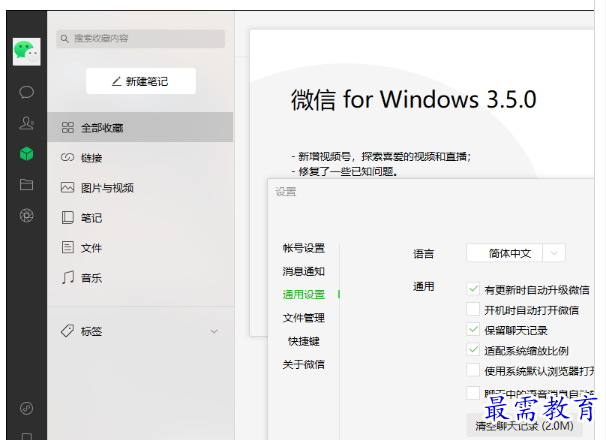Select the 通用设置 settings tab
The height and width of the screenshot is (440, 606).
(x=303, y=295)
